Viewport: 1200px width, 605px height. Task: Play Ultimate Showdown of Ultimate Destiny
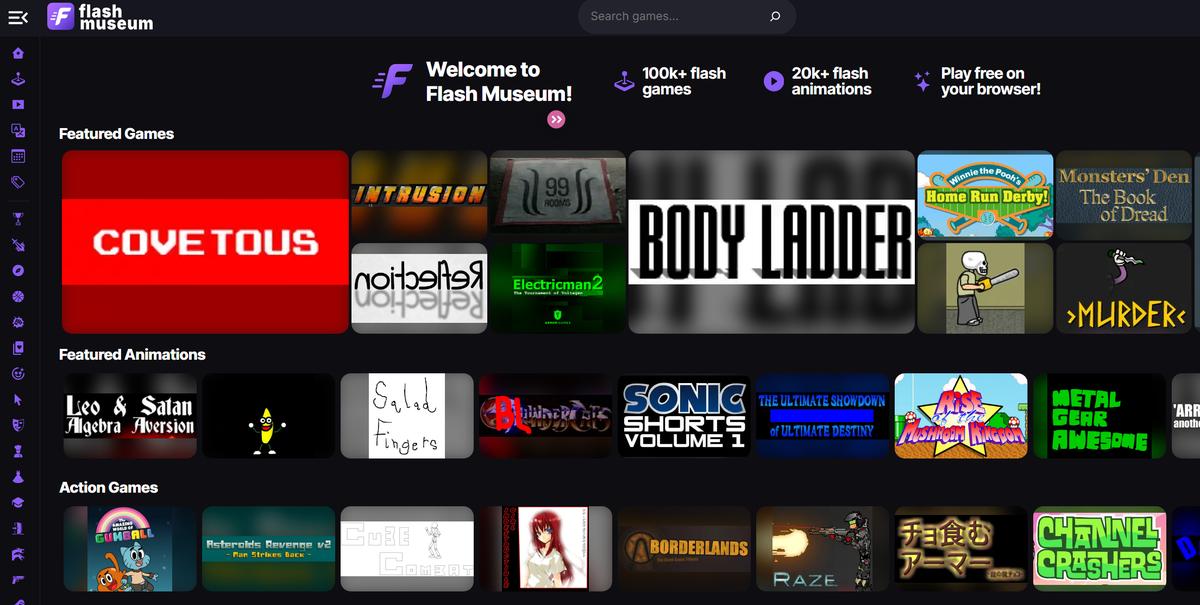(x=822, y=416)
